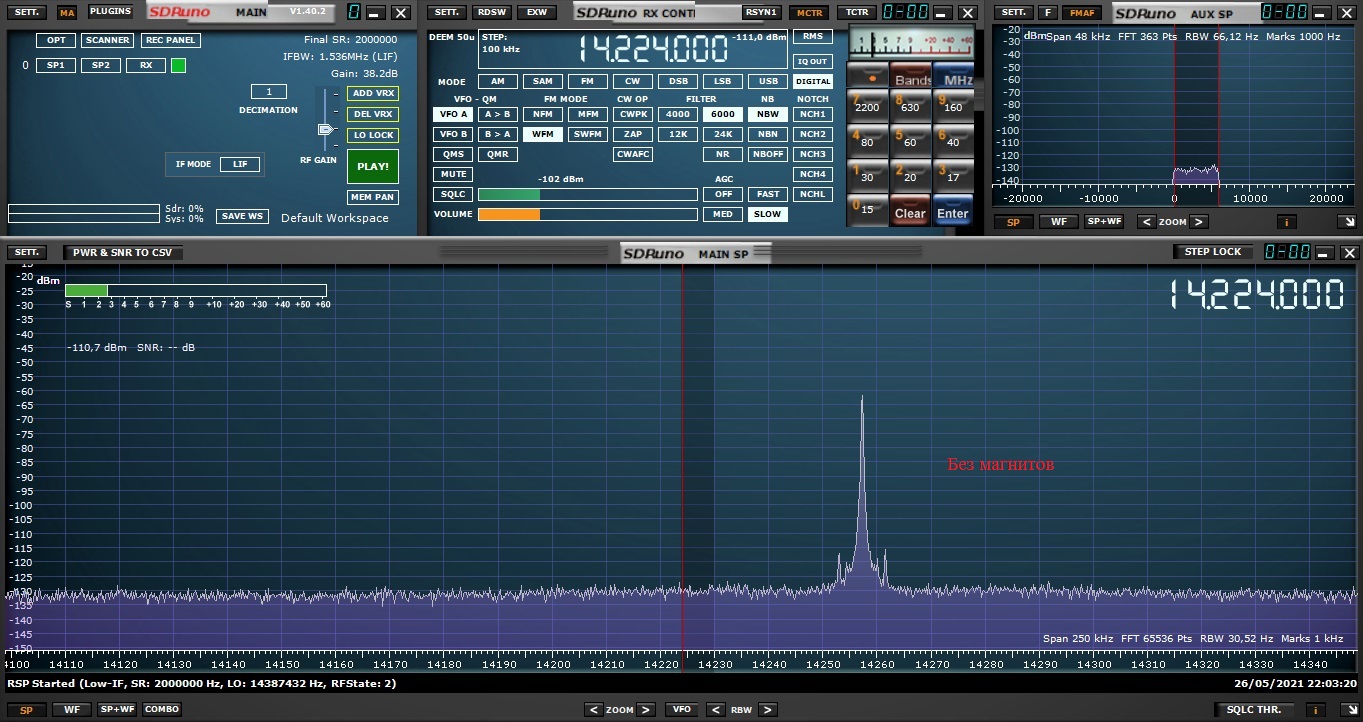
Task: Toggle the NCHL notch lock
Action: pyautogui.click(x=813, y=194)
